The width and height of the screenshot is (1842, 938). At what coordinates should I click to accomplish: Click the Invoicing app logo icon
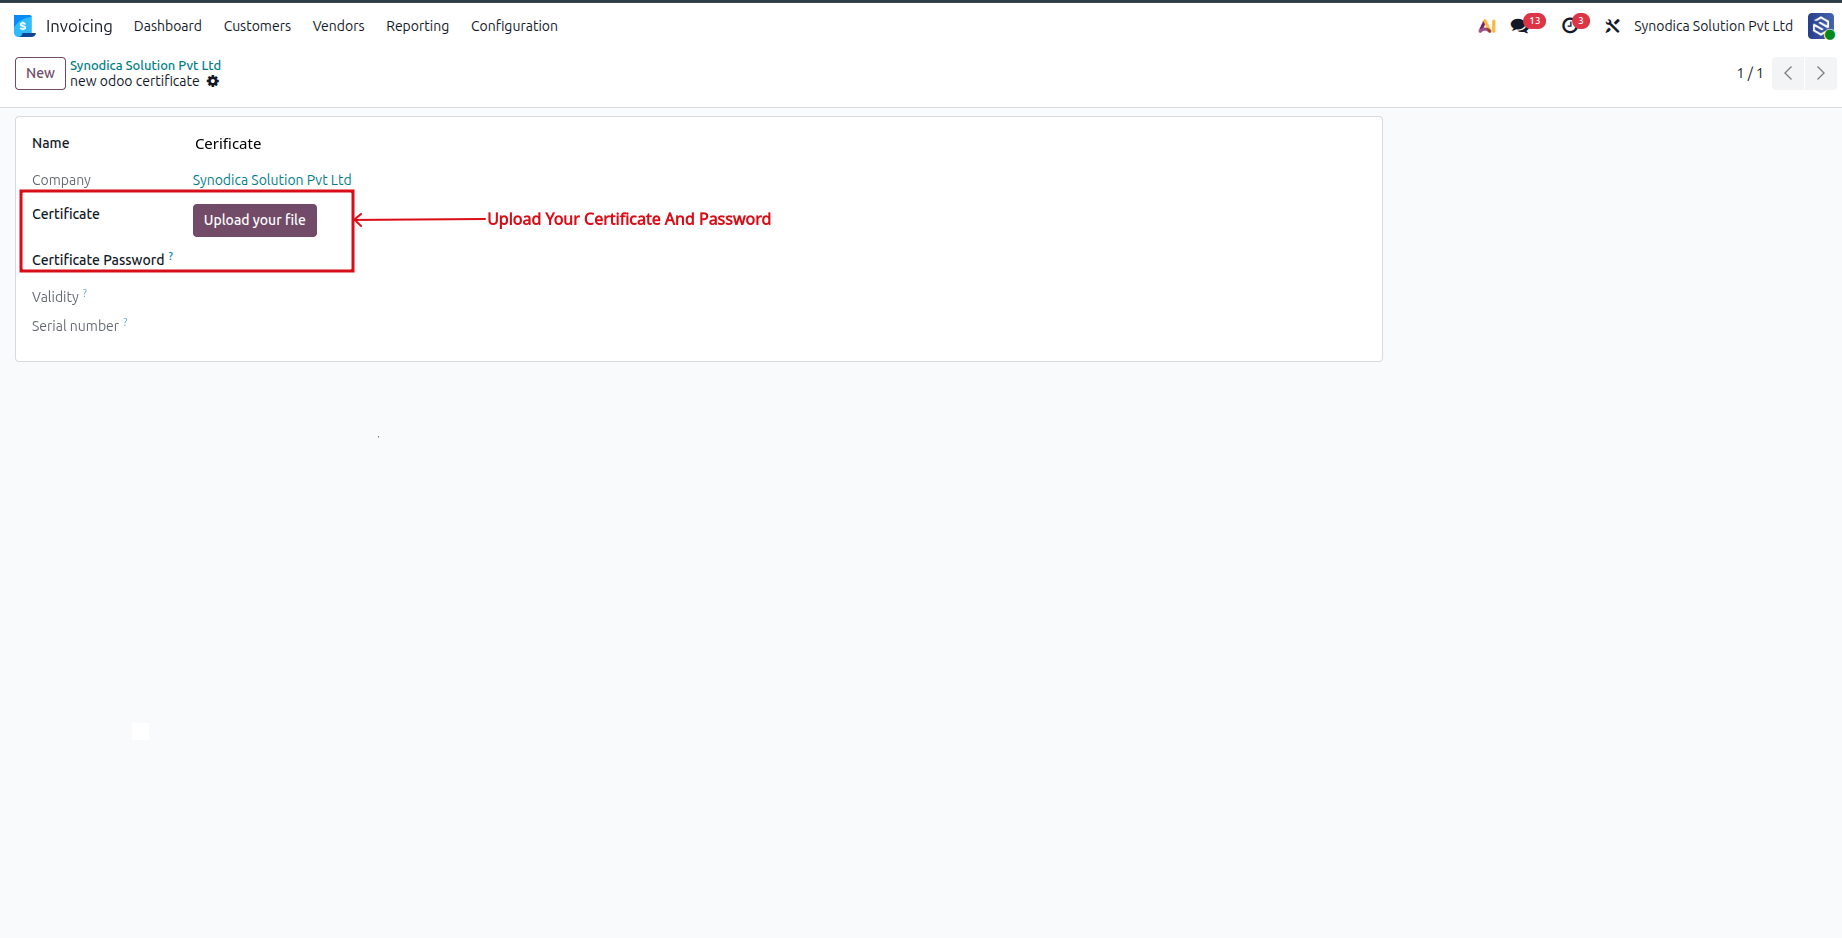click(24, 26)
